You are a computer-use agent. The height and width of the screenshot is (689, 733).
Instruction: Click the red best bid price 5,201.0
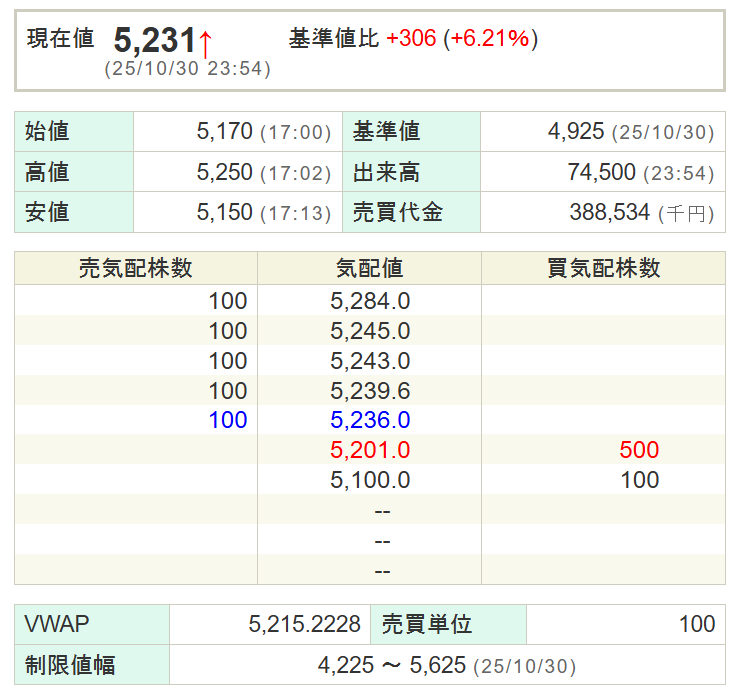pos(370,450)
